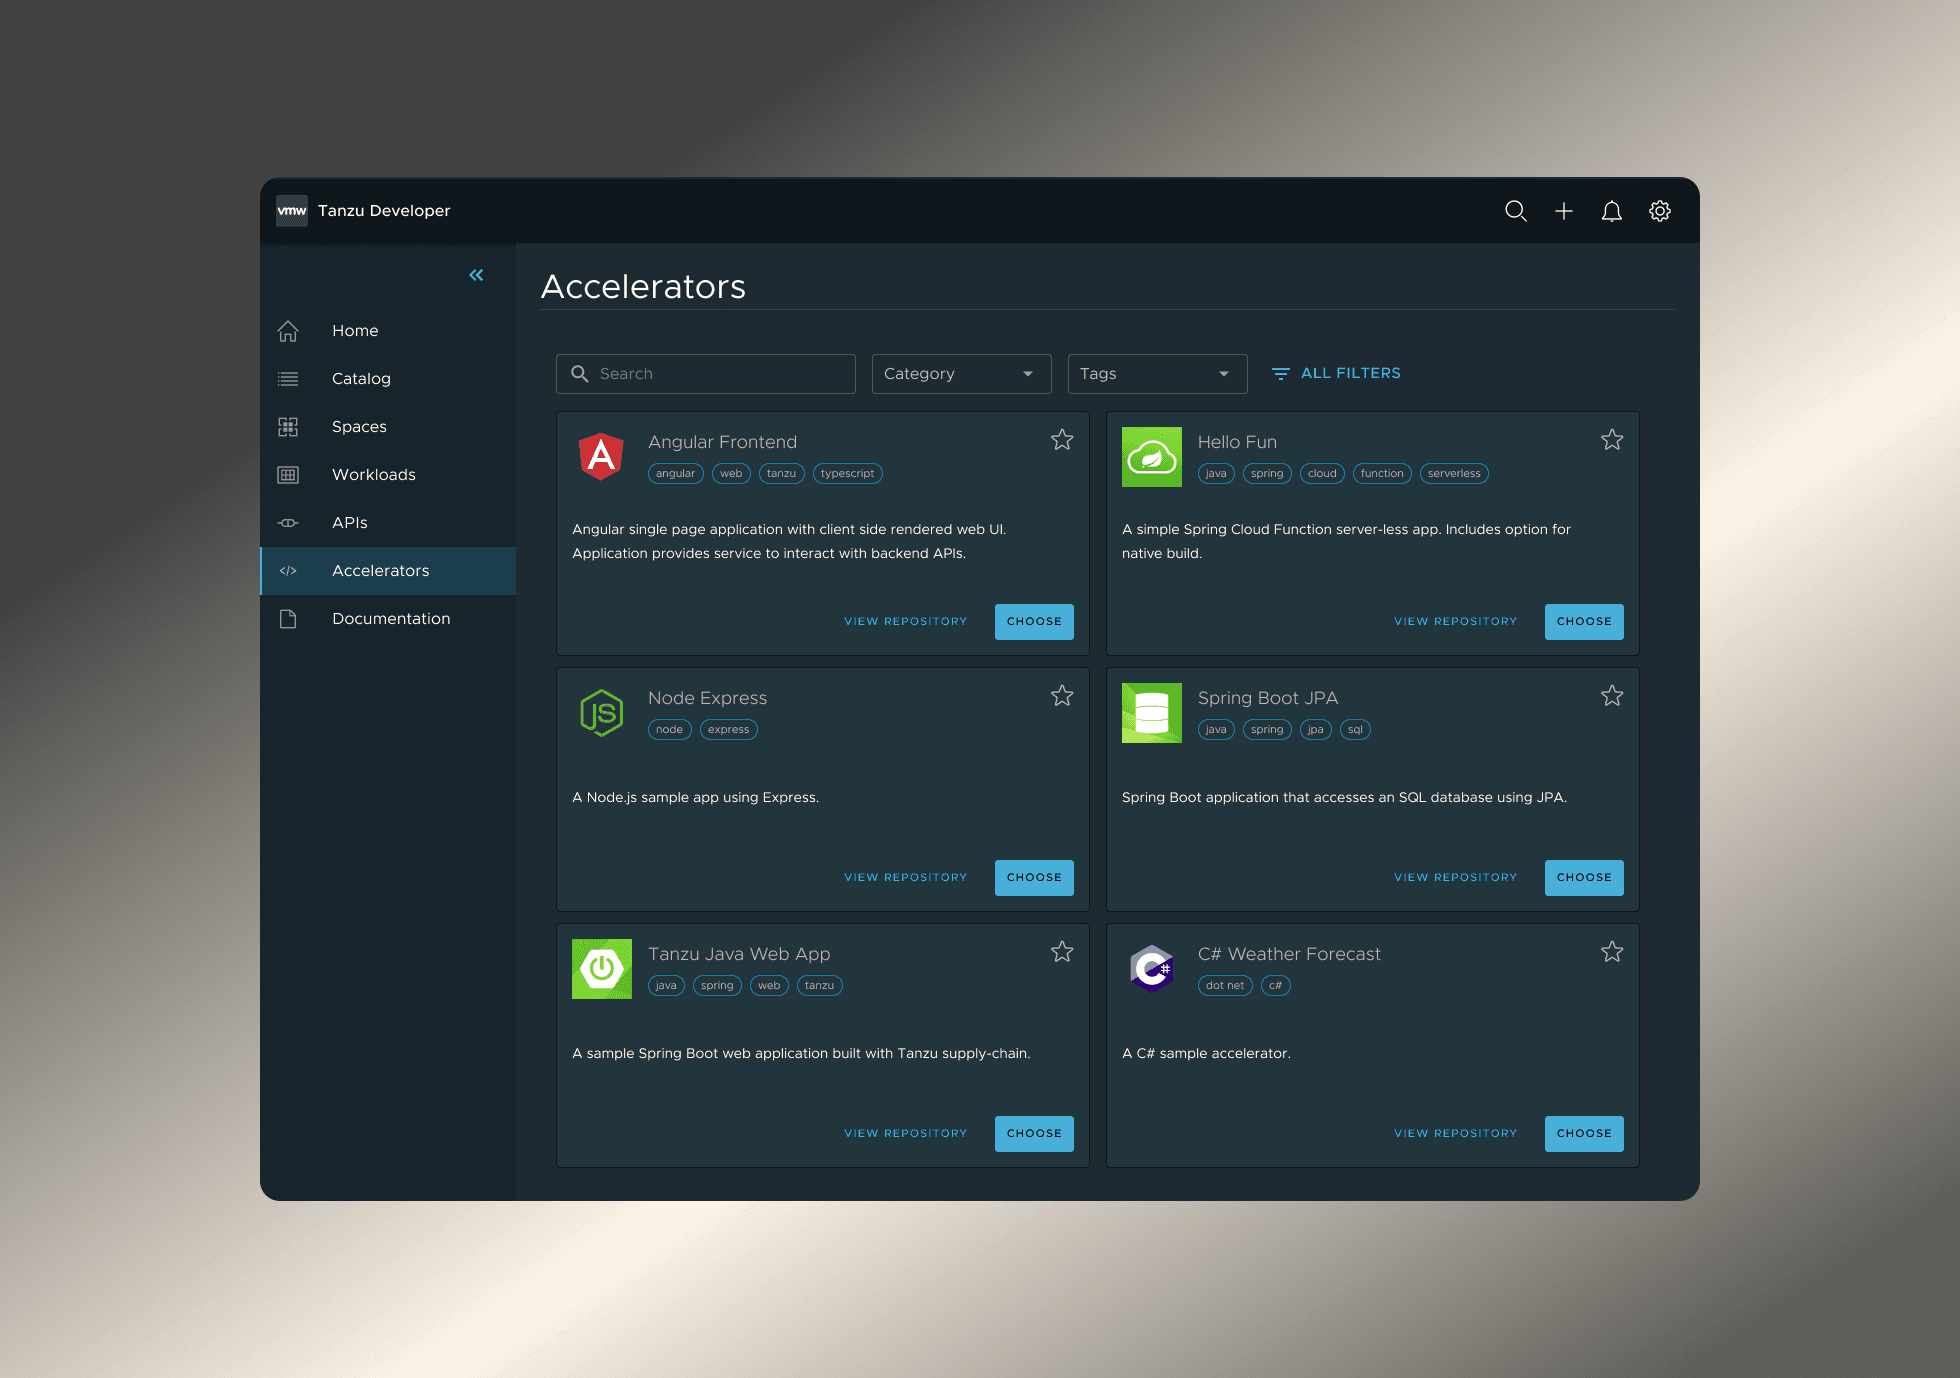Collapse the sidebar with the double-chevron
Viewport: 1960px width, 1378px height.
tap(476, 274)
